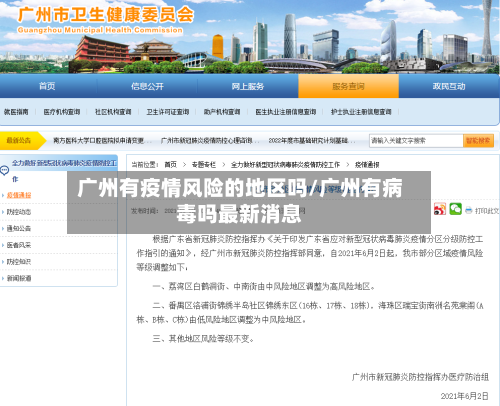Open 医疗机构查询 link
500x406 pixels.
pos(62,112)
